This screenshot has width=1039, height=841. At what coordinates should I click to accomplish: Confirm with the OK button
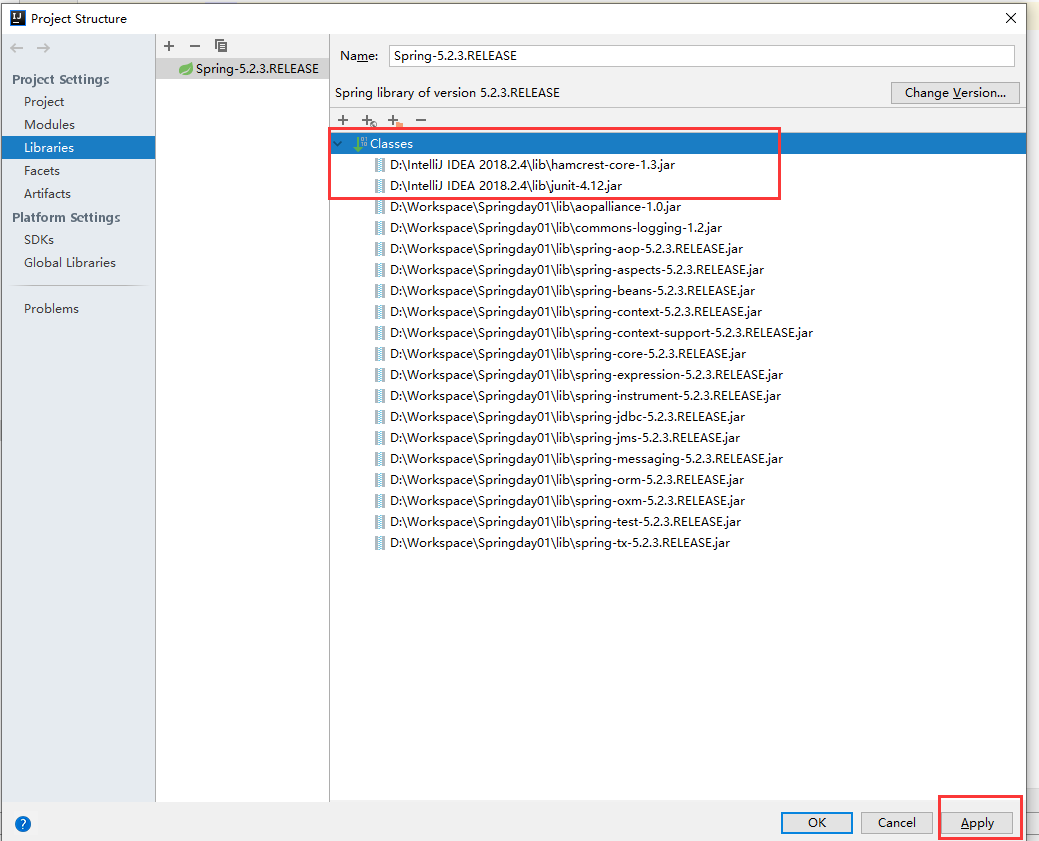(816, 822)
